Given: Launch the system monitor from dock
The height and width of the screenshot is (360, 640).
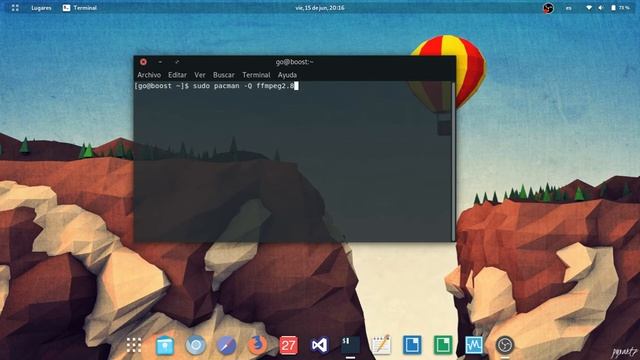Looking at the screenshot, I should 474,345.
